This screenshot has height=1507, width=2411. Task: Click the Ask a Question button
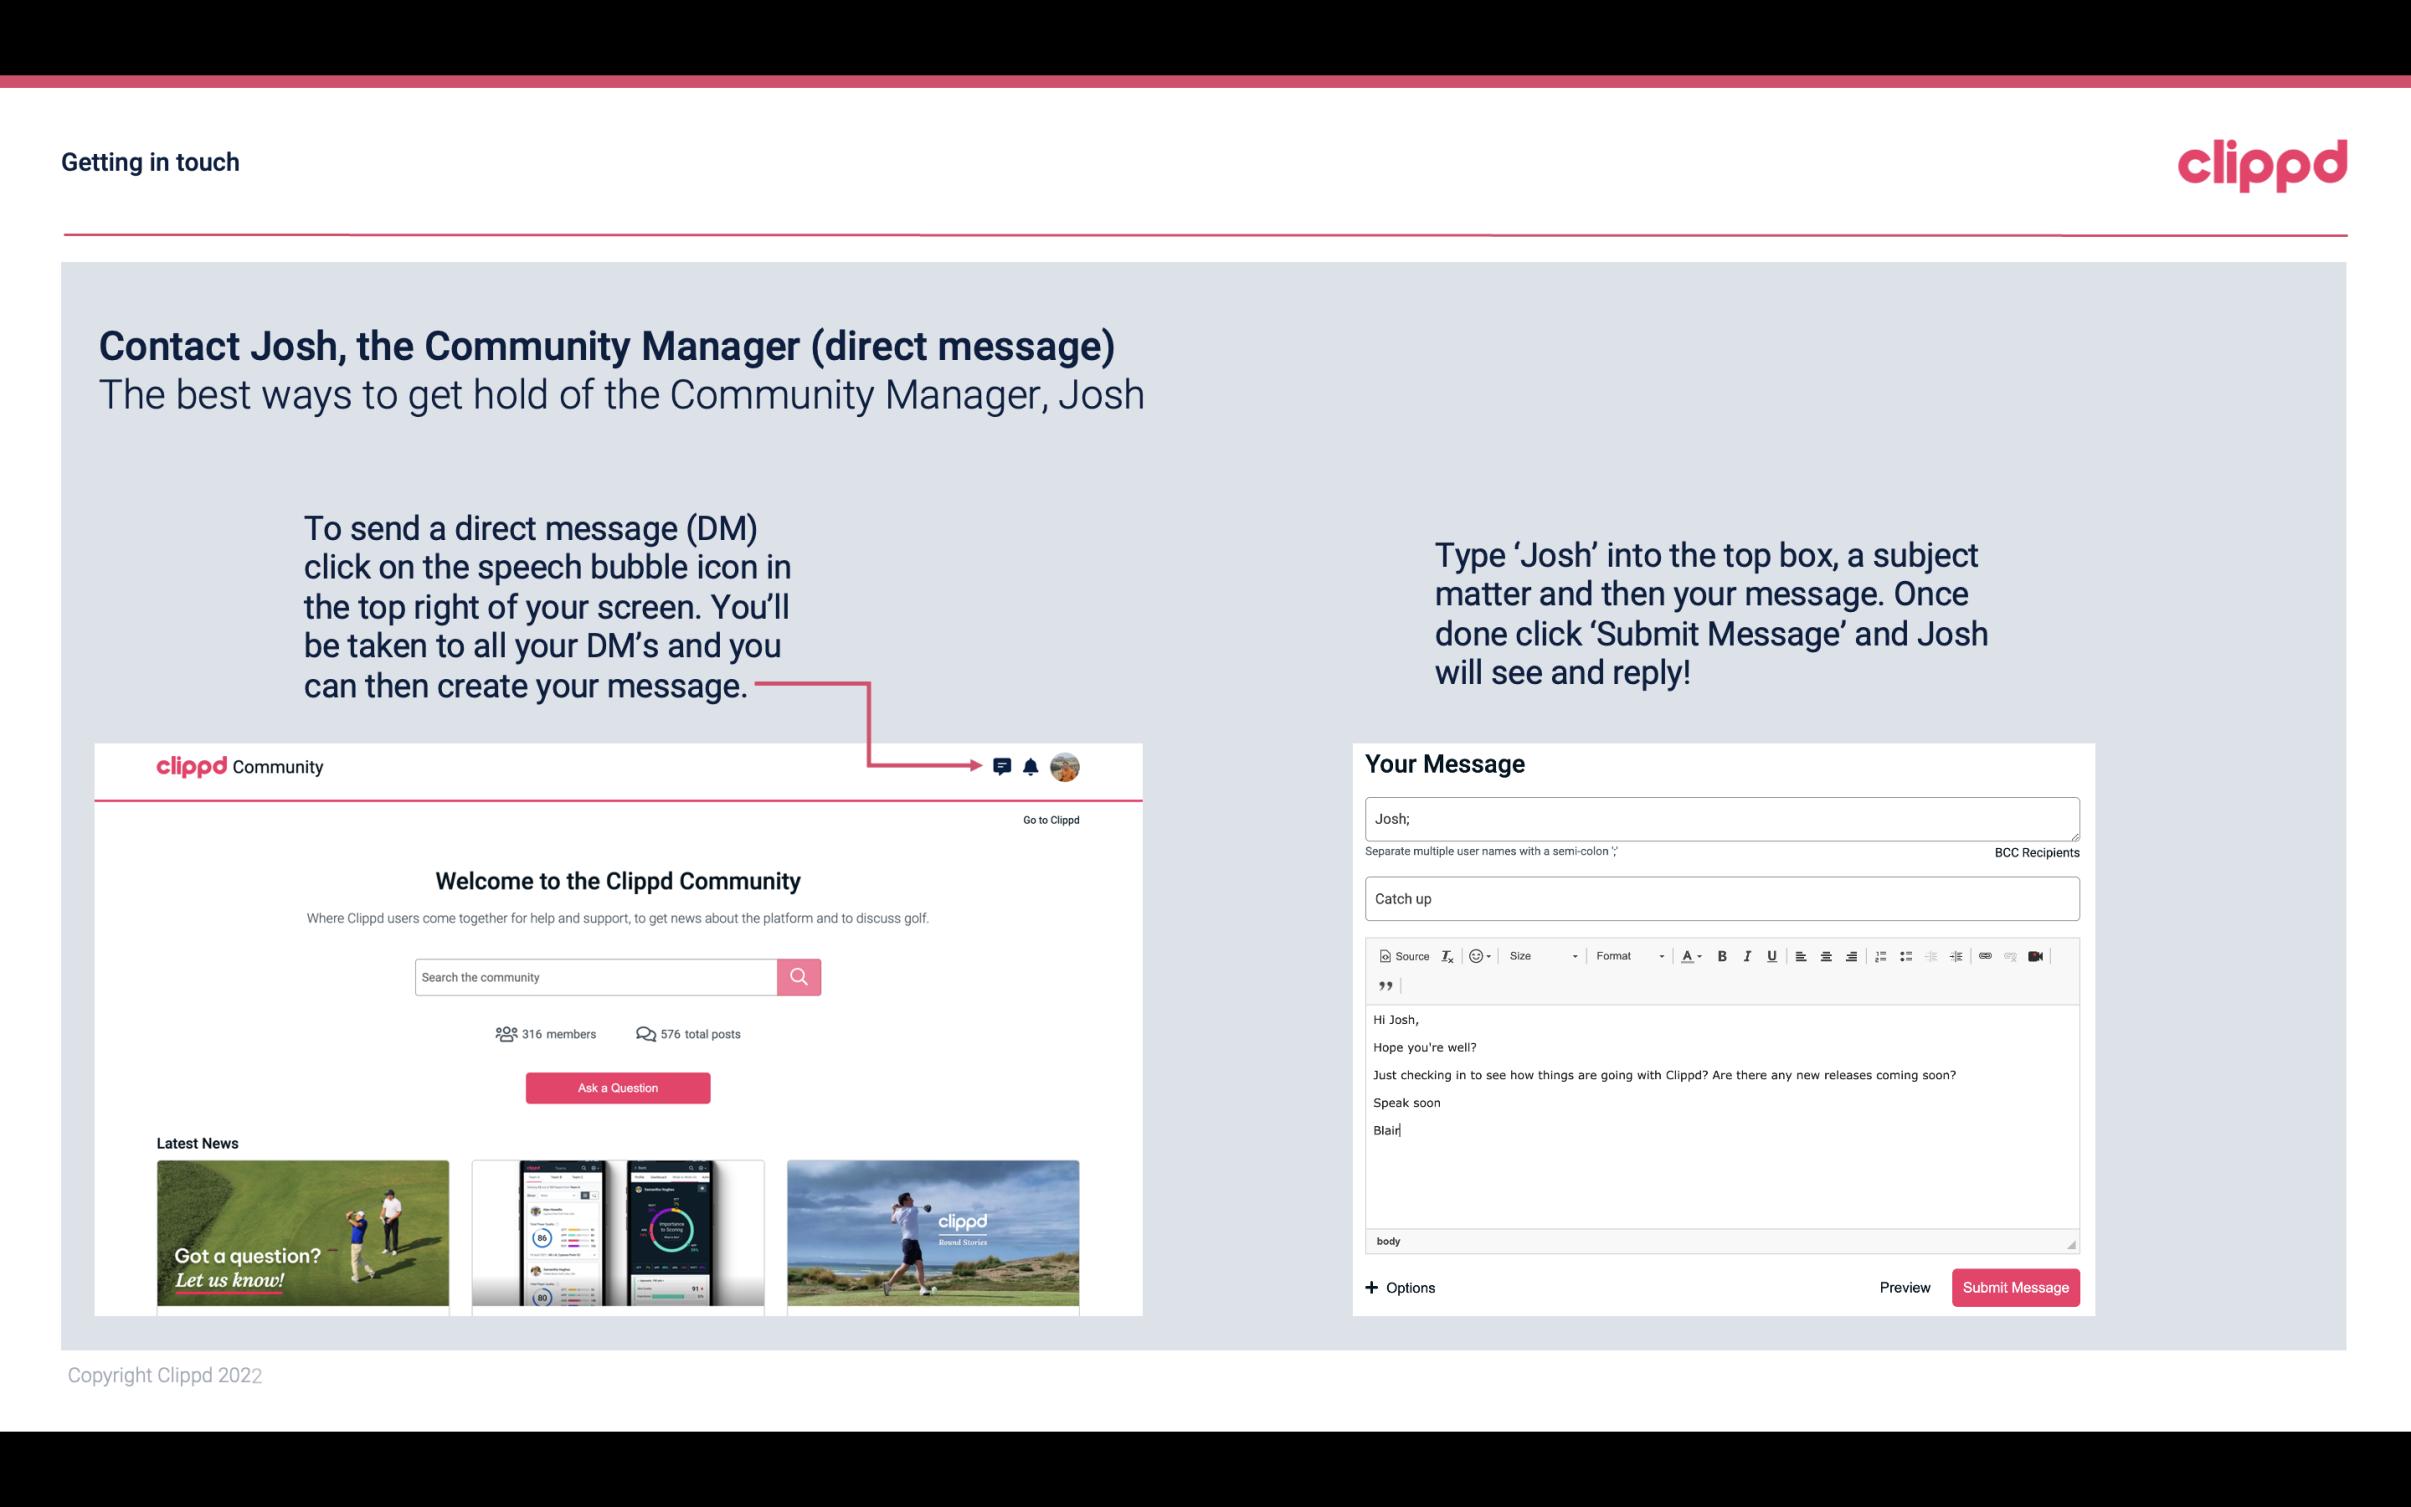620,1087
